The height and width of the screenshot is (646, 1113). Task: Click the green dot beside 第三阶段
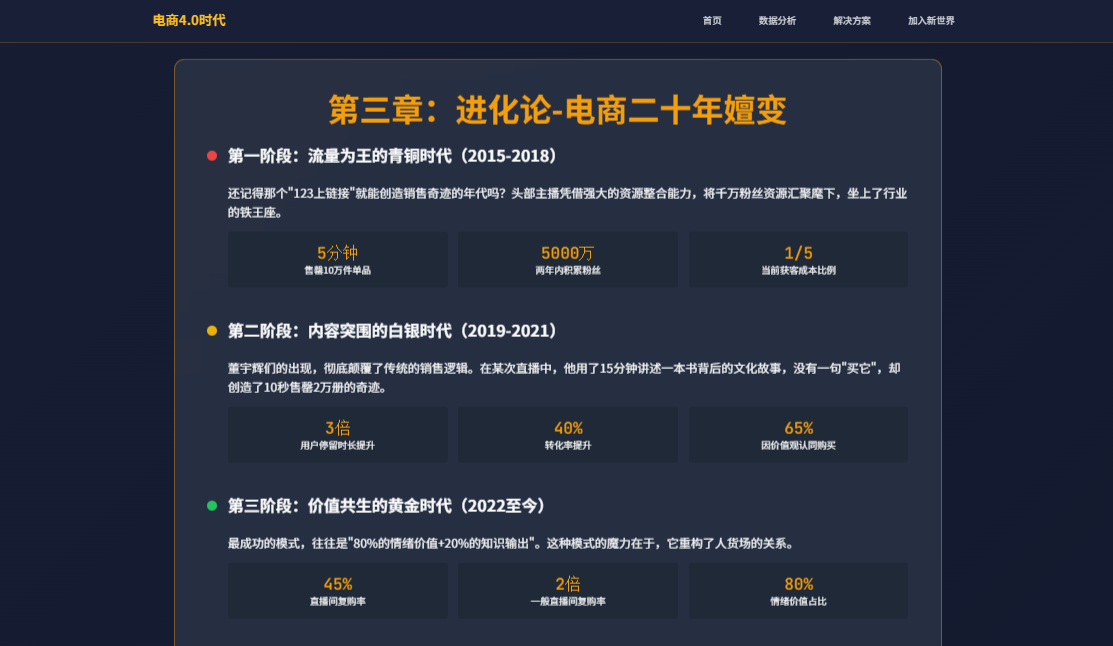[212, 506]
